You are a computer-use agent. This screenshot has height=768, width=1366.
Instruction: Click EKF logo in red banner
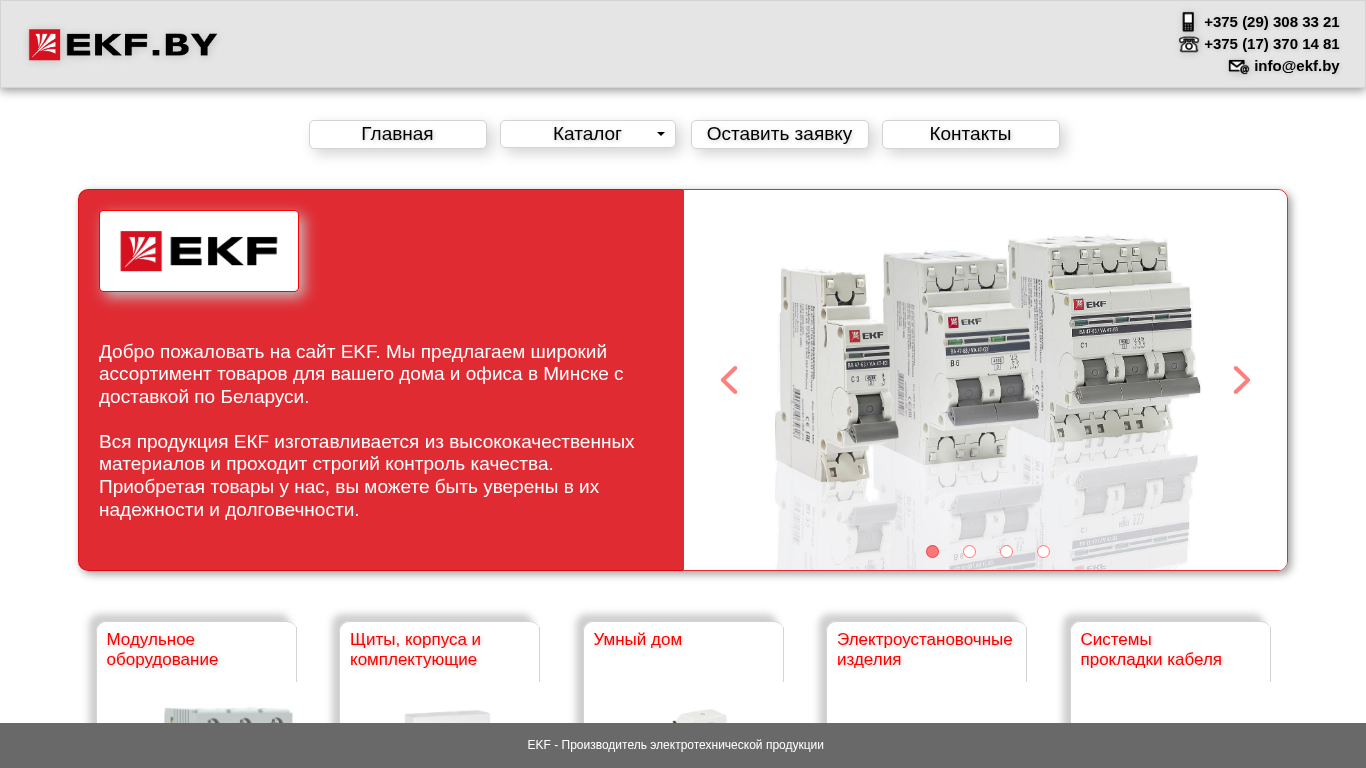click(199, 251)
